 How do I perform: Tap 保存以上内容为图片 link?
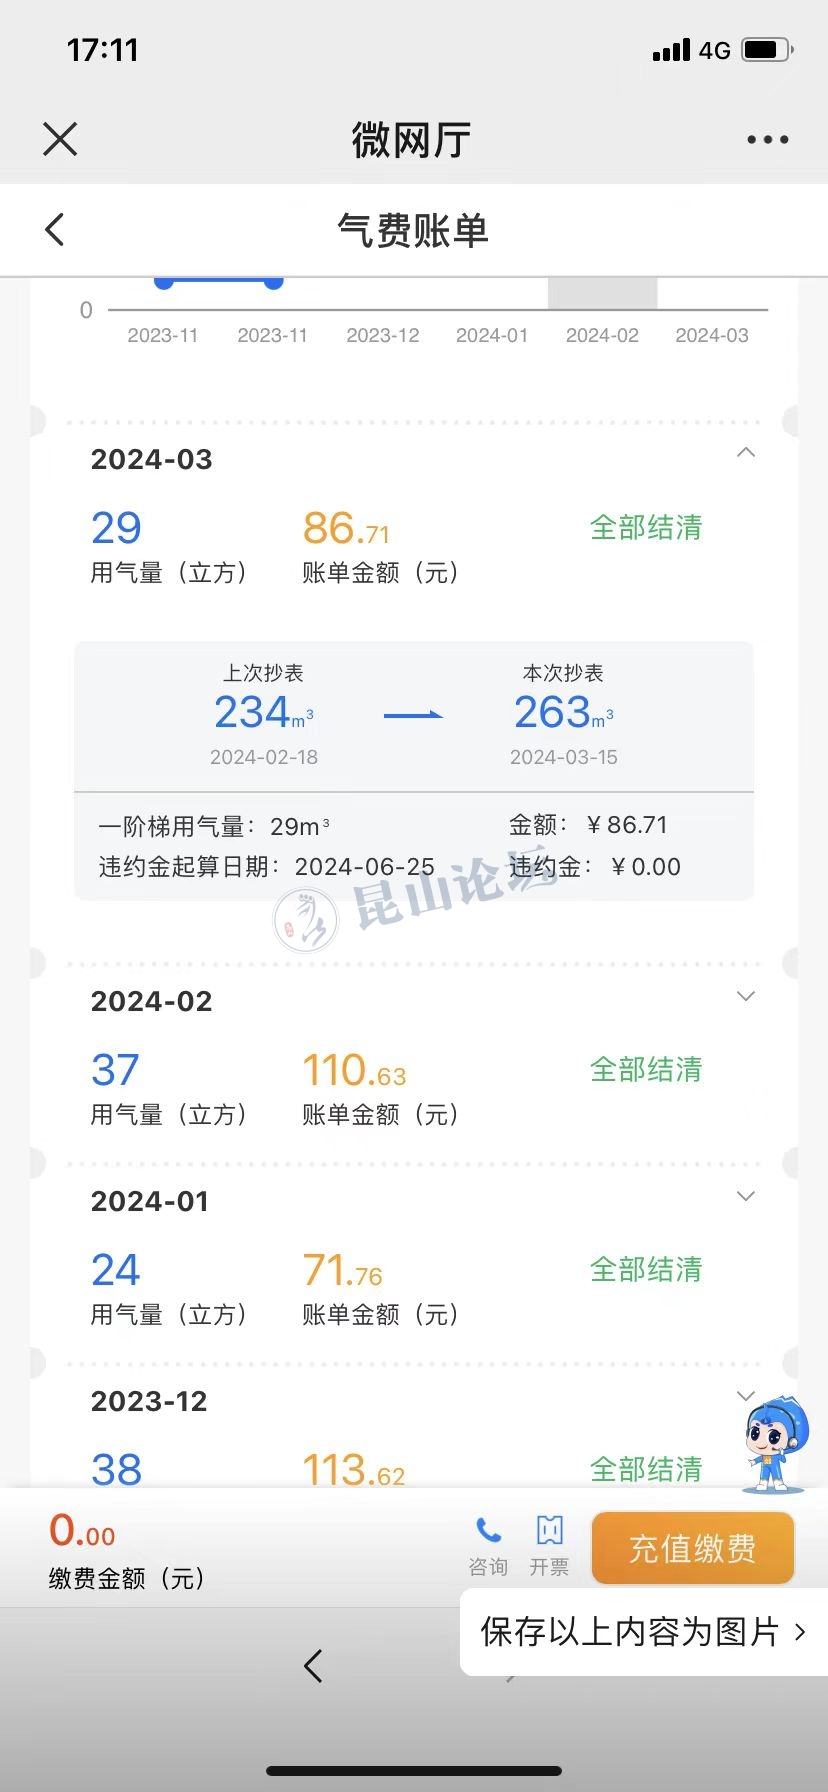(642, 1631)
